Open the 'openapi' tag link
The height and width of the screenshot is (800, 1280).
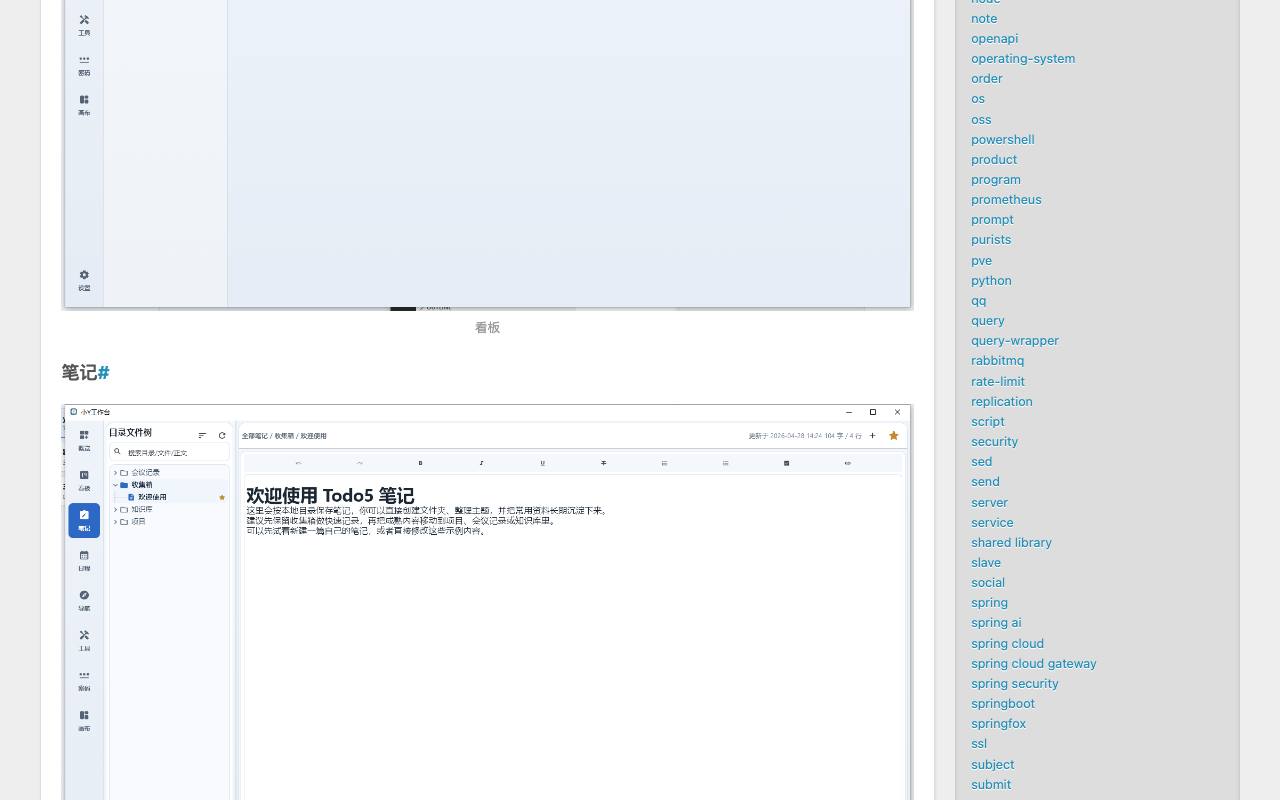pos(994,38)
